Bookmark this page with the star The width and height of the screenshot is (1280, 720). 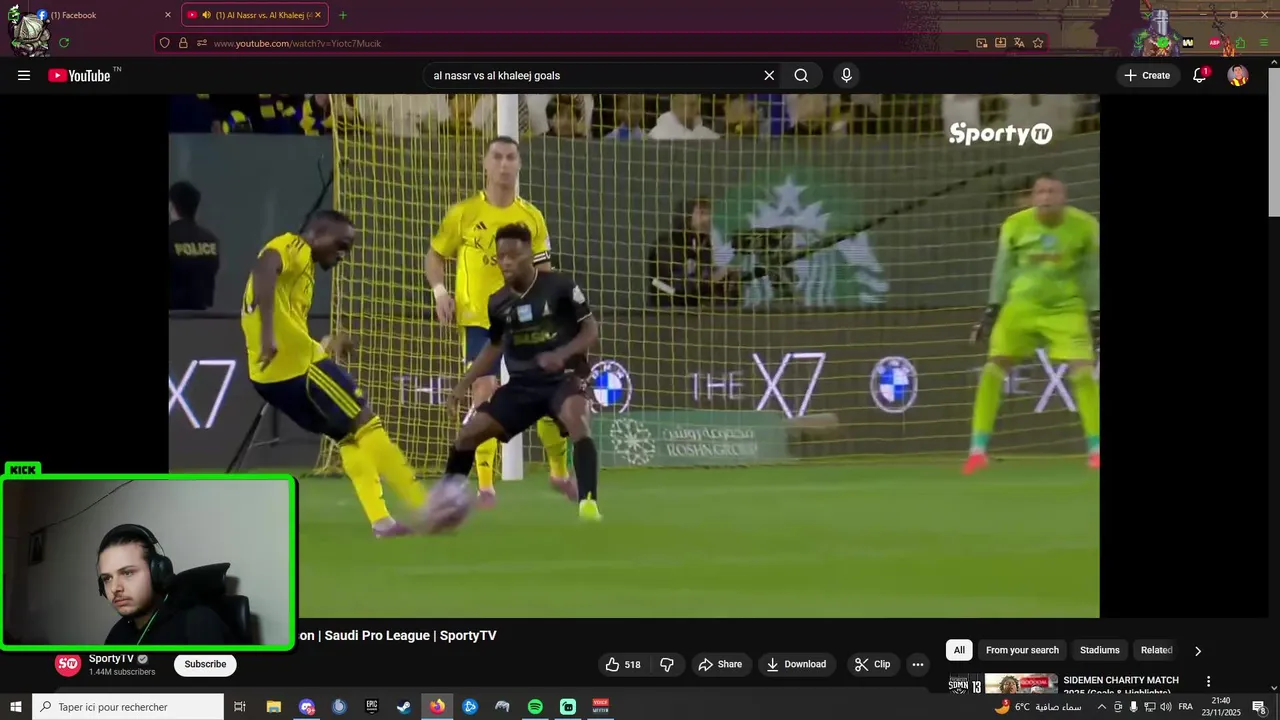[x=1038, y=43]
